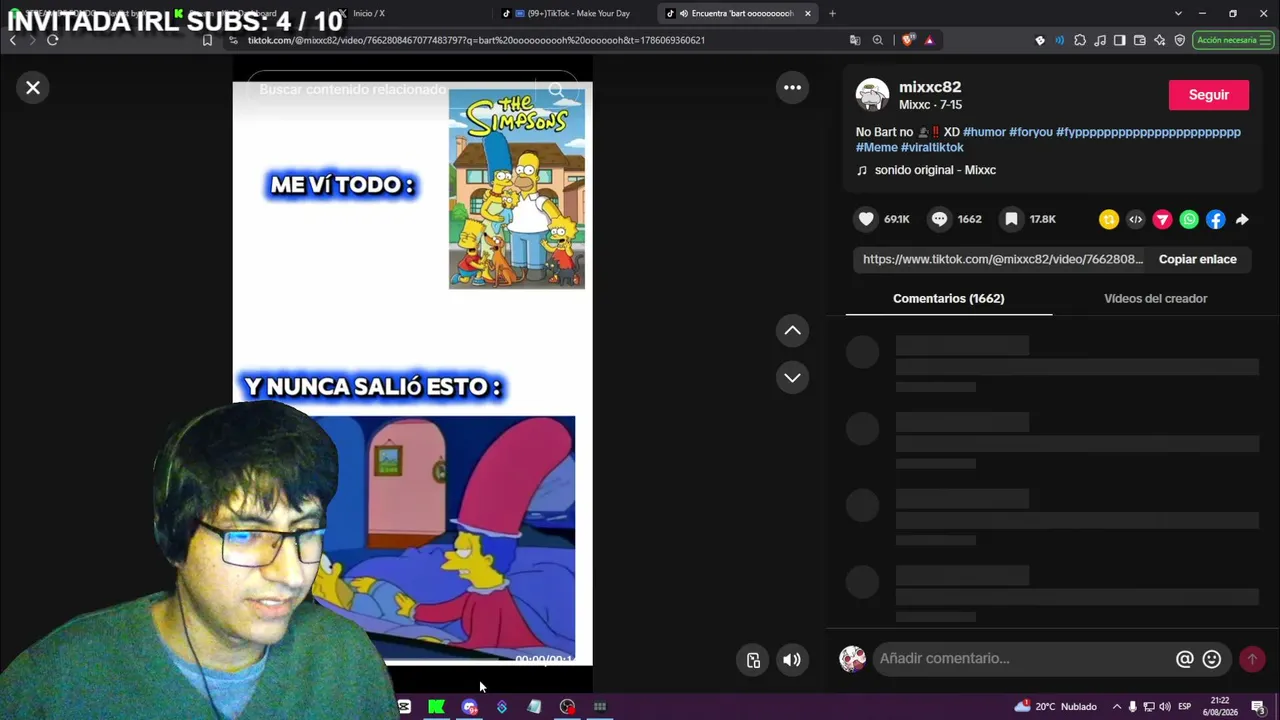Viewport: 1280px width, 720px height.
Task: Like the video with the heart icon
Action: [x=866, y=219]
